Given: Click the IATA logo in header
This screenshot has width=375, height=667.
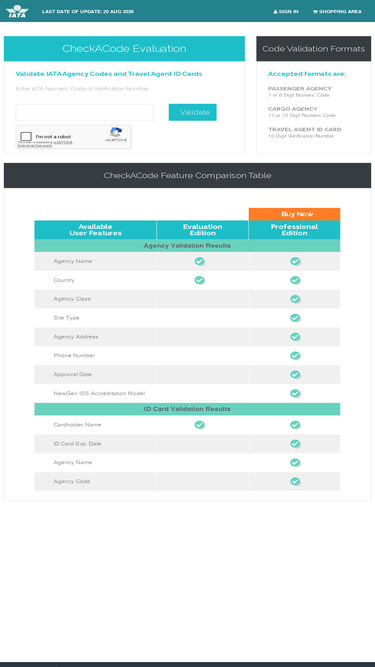Looking at the screenshot, I should pos(17,11).
